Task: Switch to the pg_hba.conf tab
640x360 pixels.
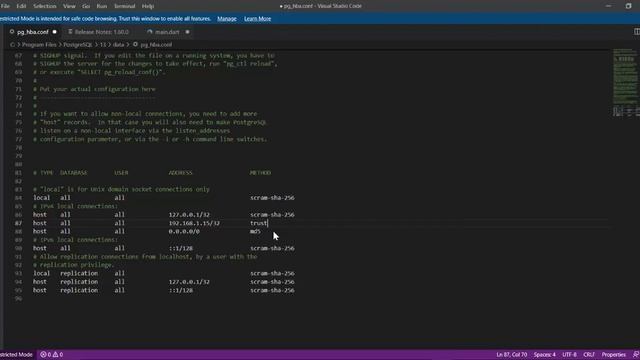Action: click(33, 32)
